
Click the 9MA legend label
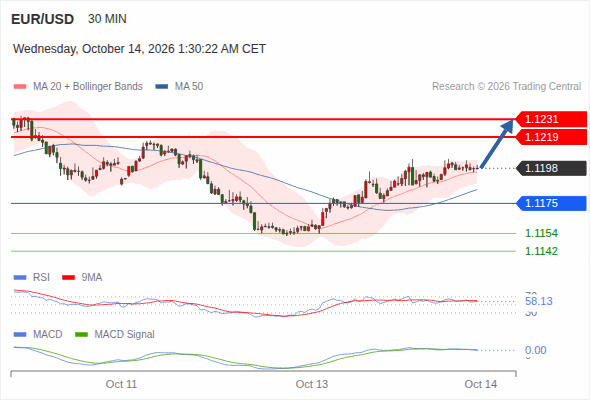click(92, 278)
